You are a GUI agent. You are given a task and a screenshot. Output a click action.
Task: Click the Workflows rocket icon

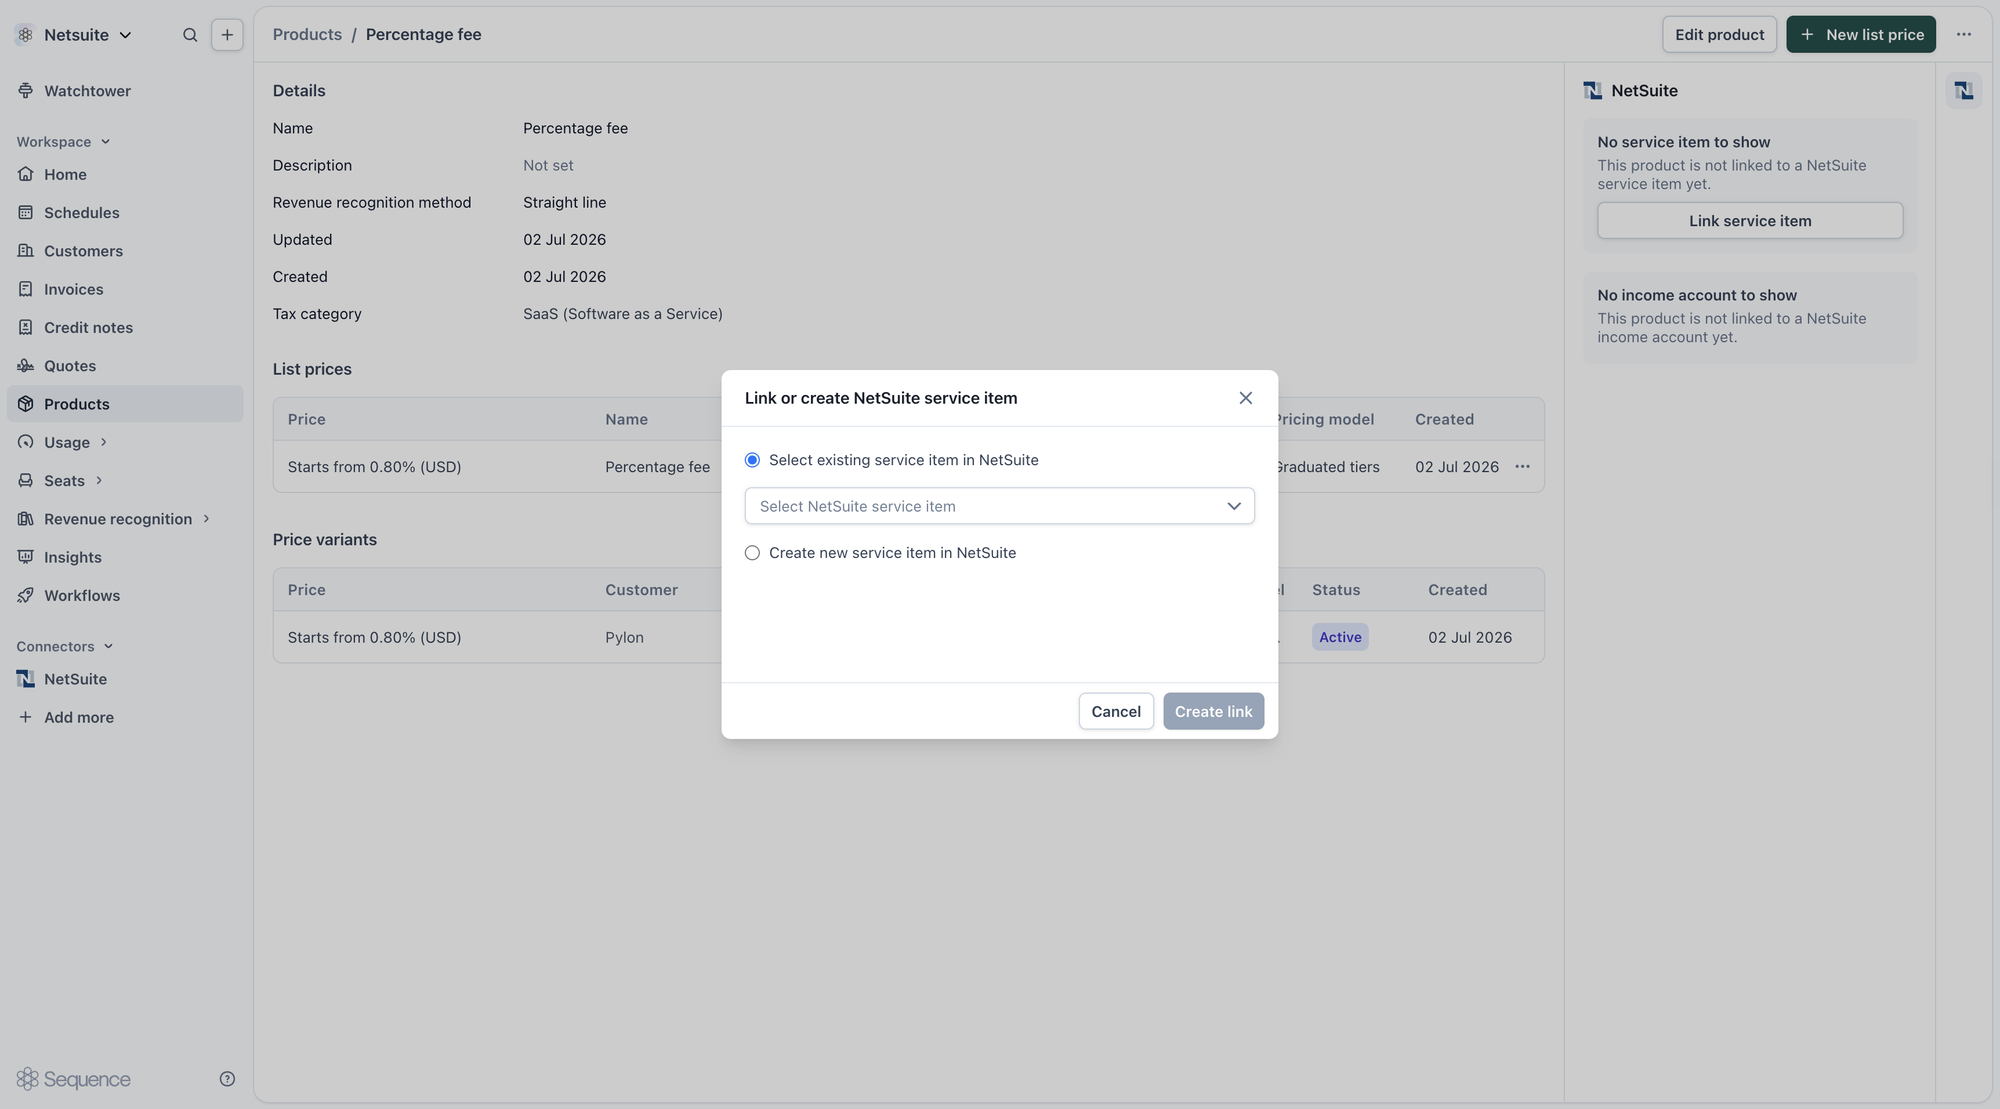click(x=26, y=596)
